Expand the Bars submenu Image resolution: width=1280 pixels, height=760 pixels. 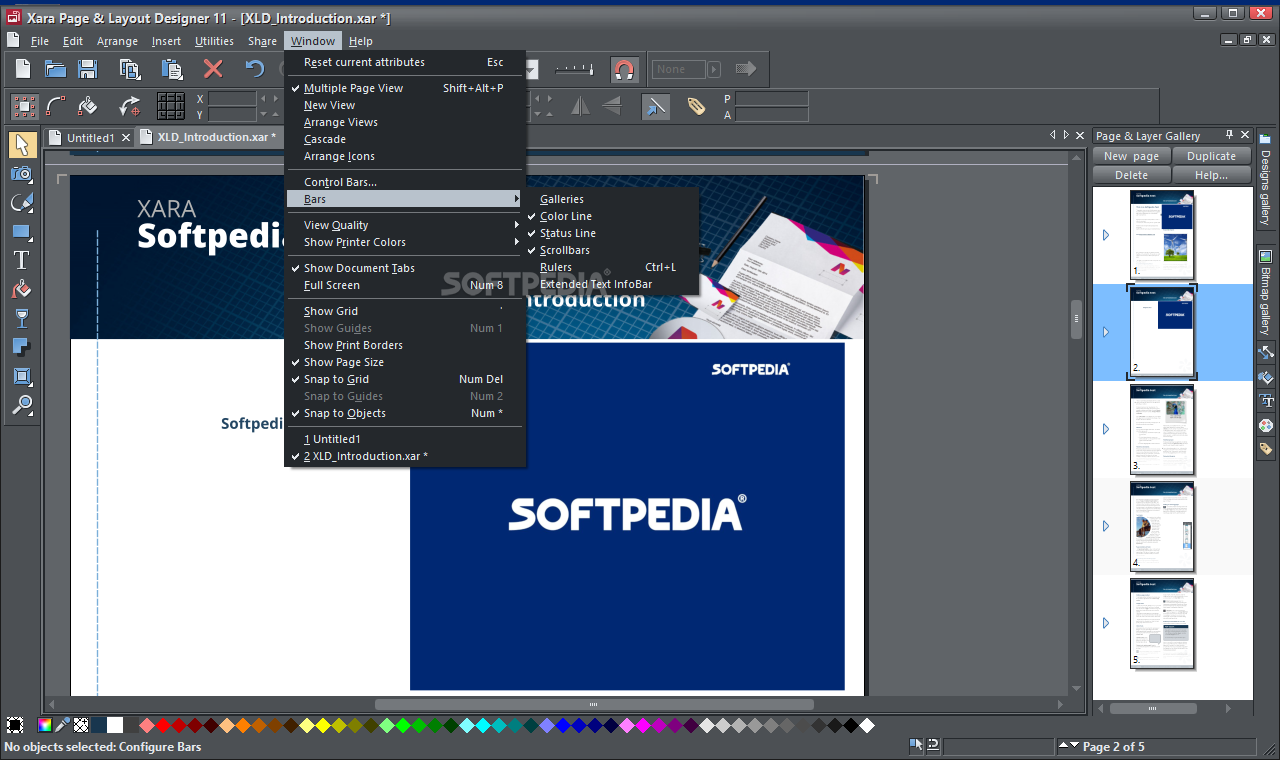404,199
